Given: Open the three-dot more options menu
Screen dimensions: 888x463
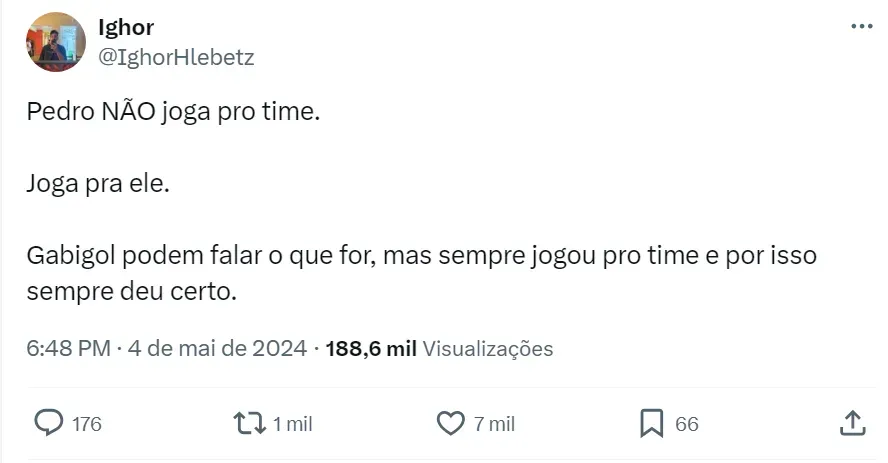Looking at the screenshot, I should 861,27.
